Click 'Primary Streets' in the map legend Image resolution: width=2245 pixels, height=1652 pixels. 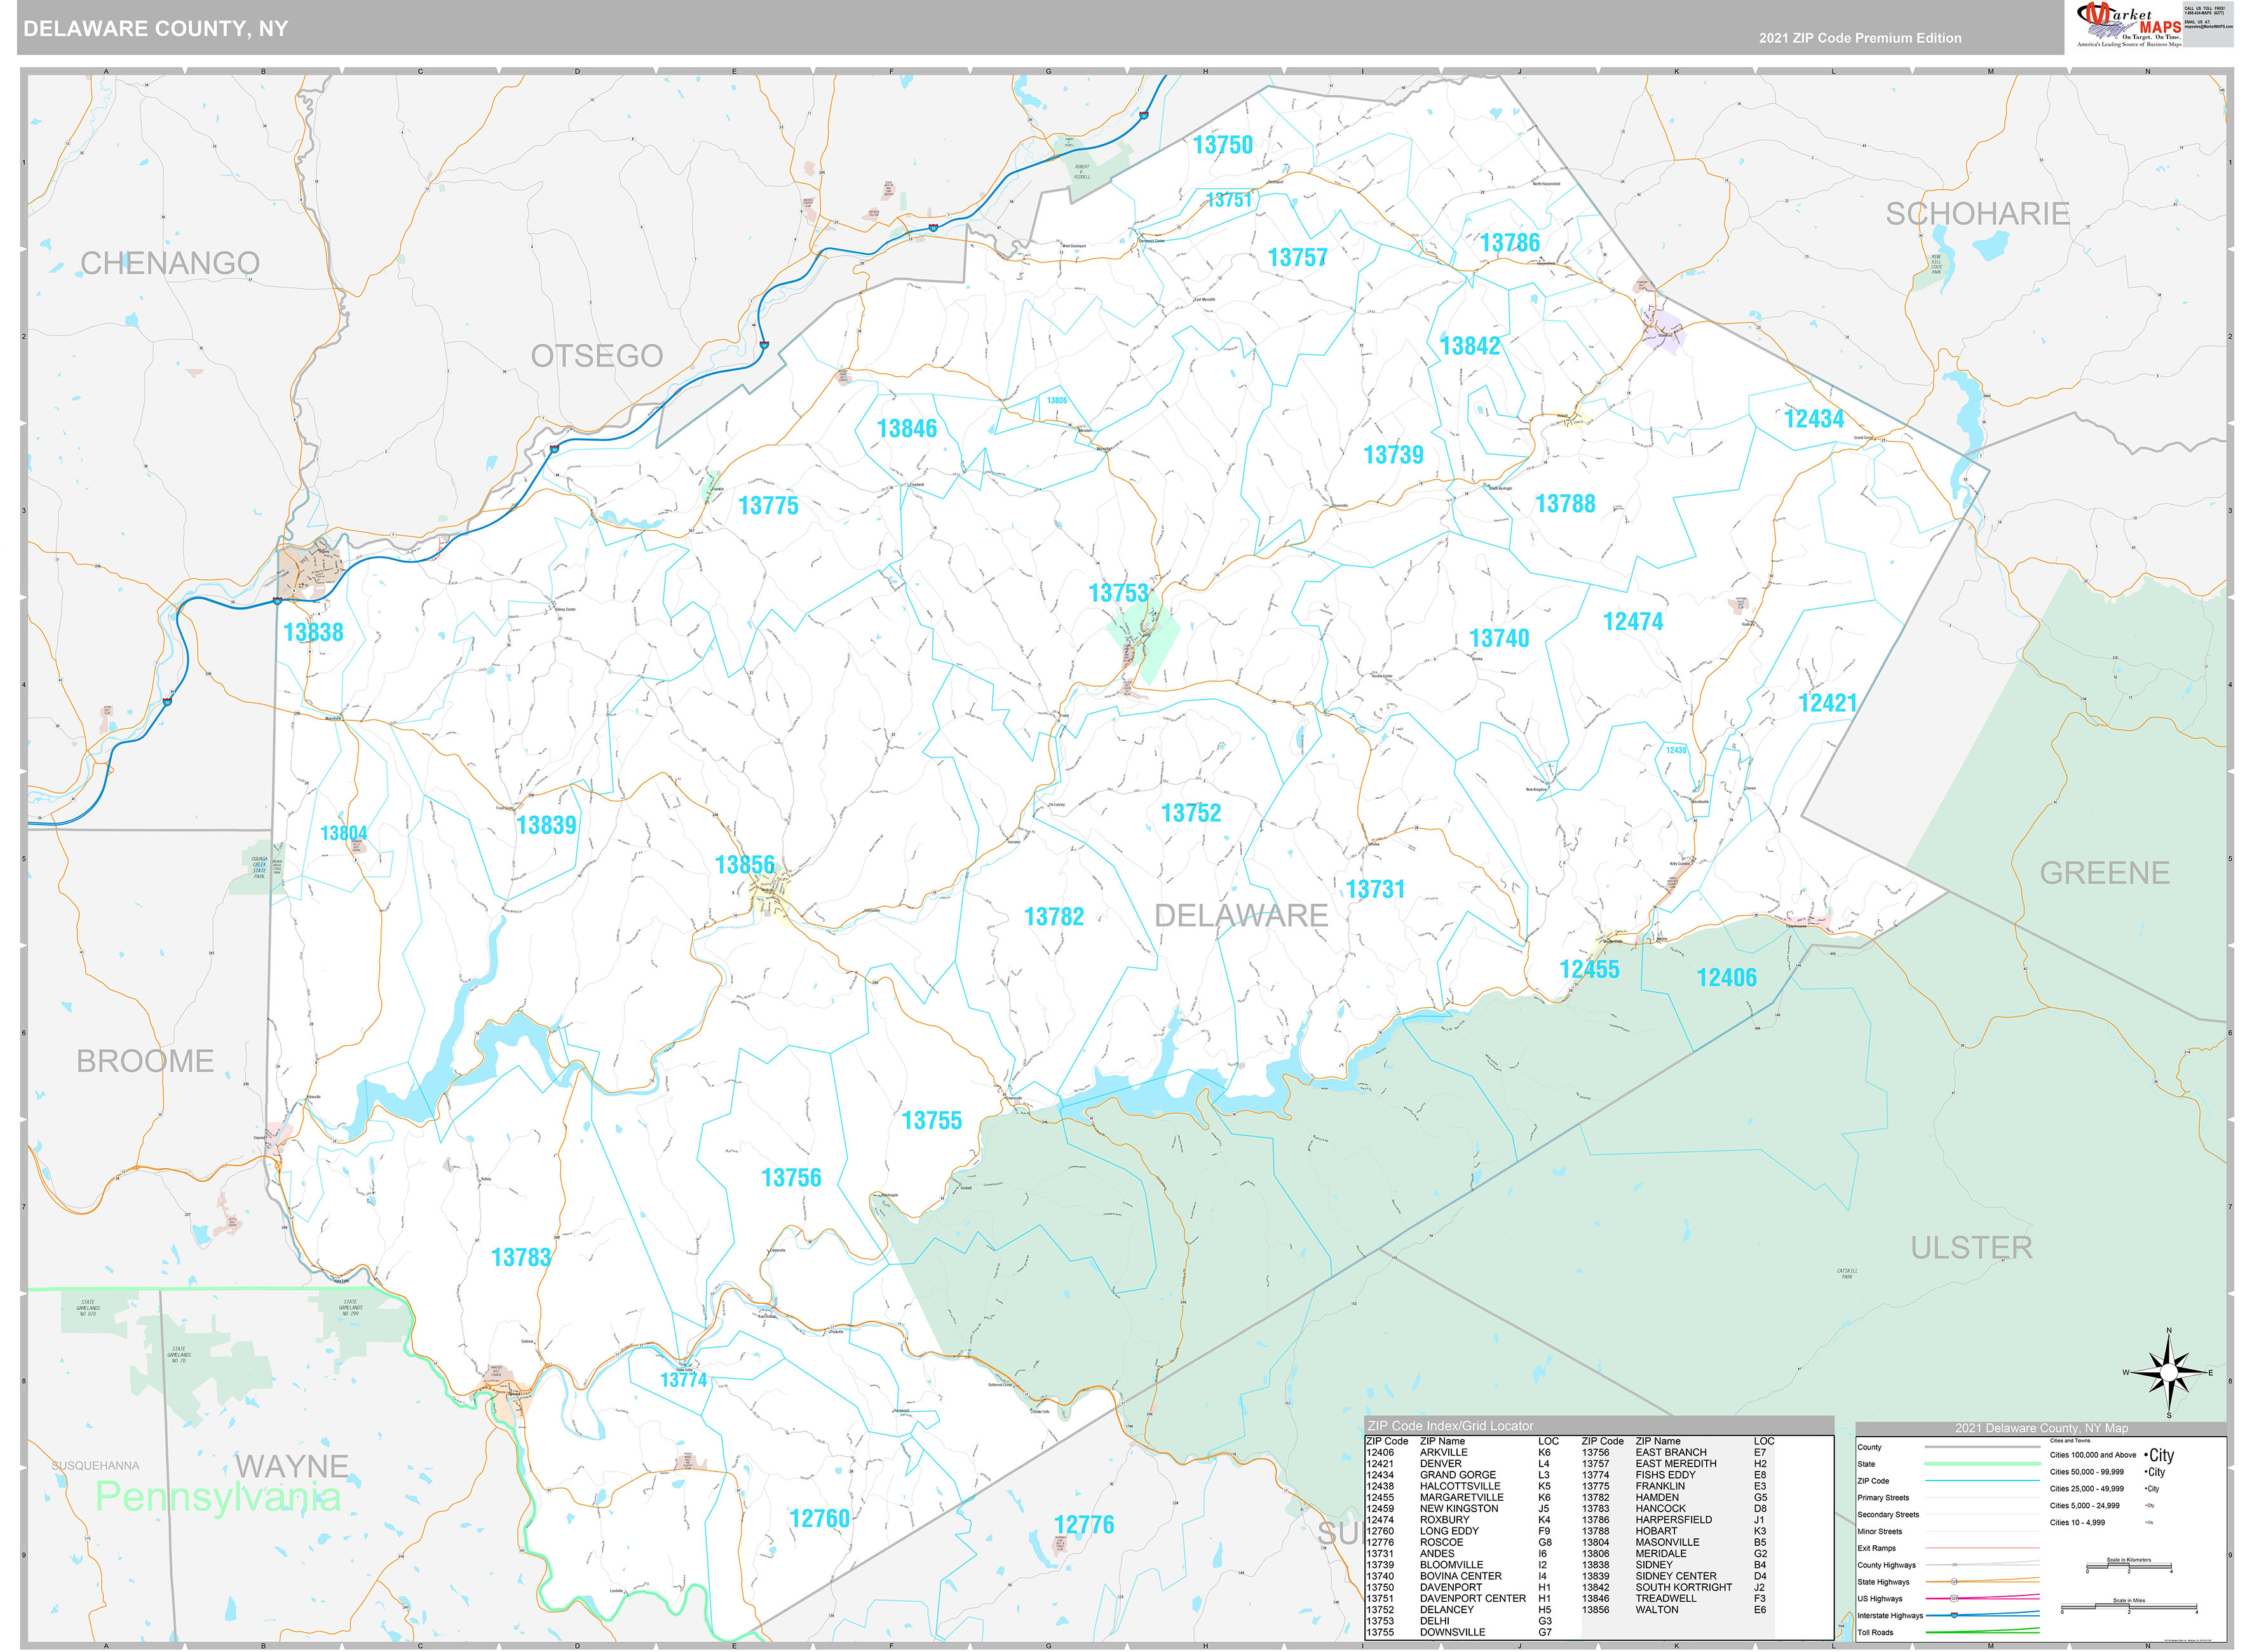click(x=1883, y=1498)
